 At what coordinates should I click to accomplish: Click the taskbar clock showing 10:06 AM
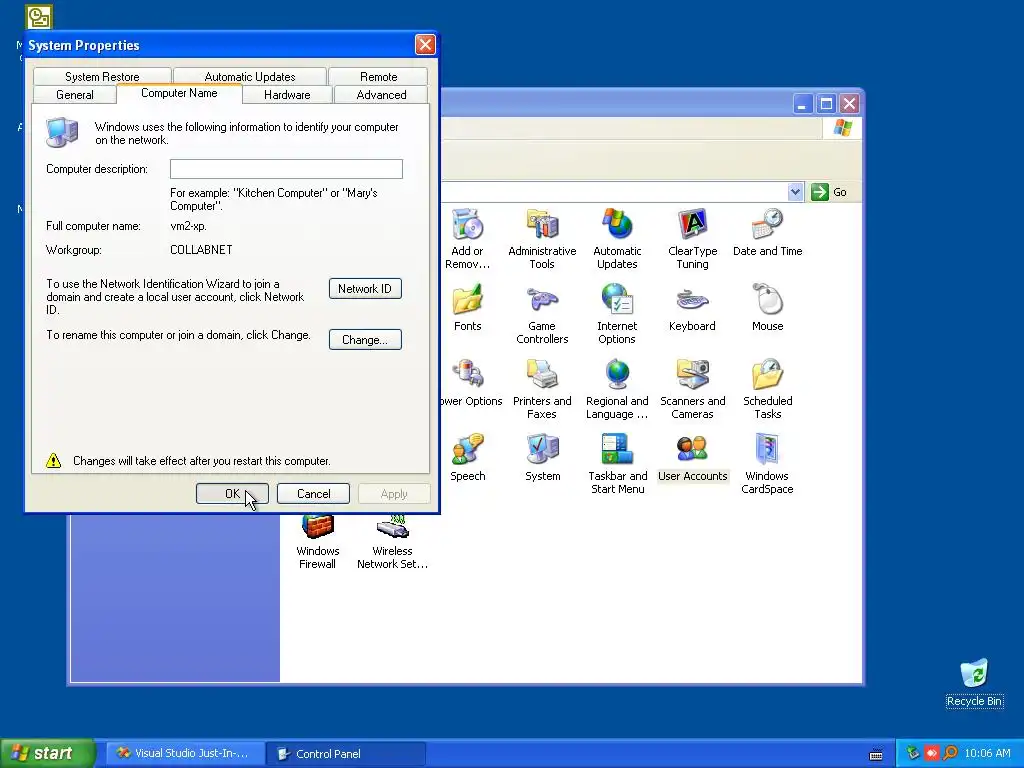coord(987,753)
